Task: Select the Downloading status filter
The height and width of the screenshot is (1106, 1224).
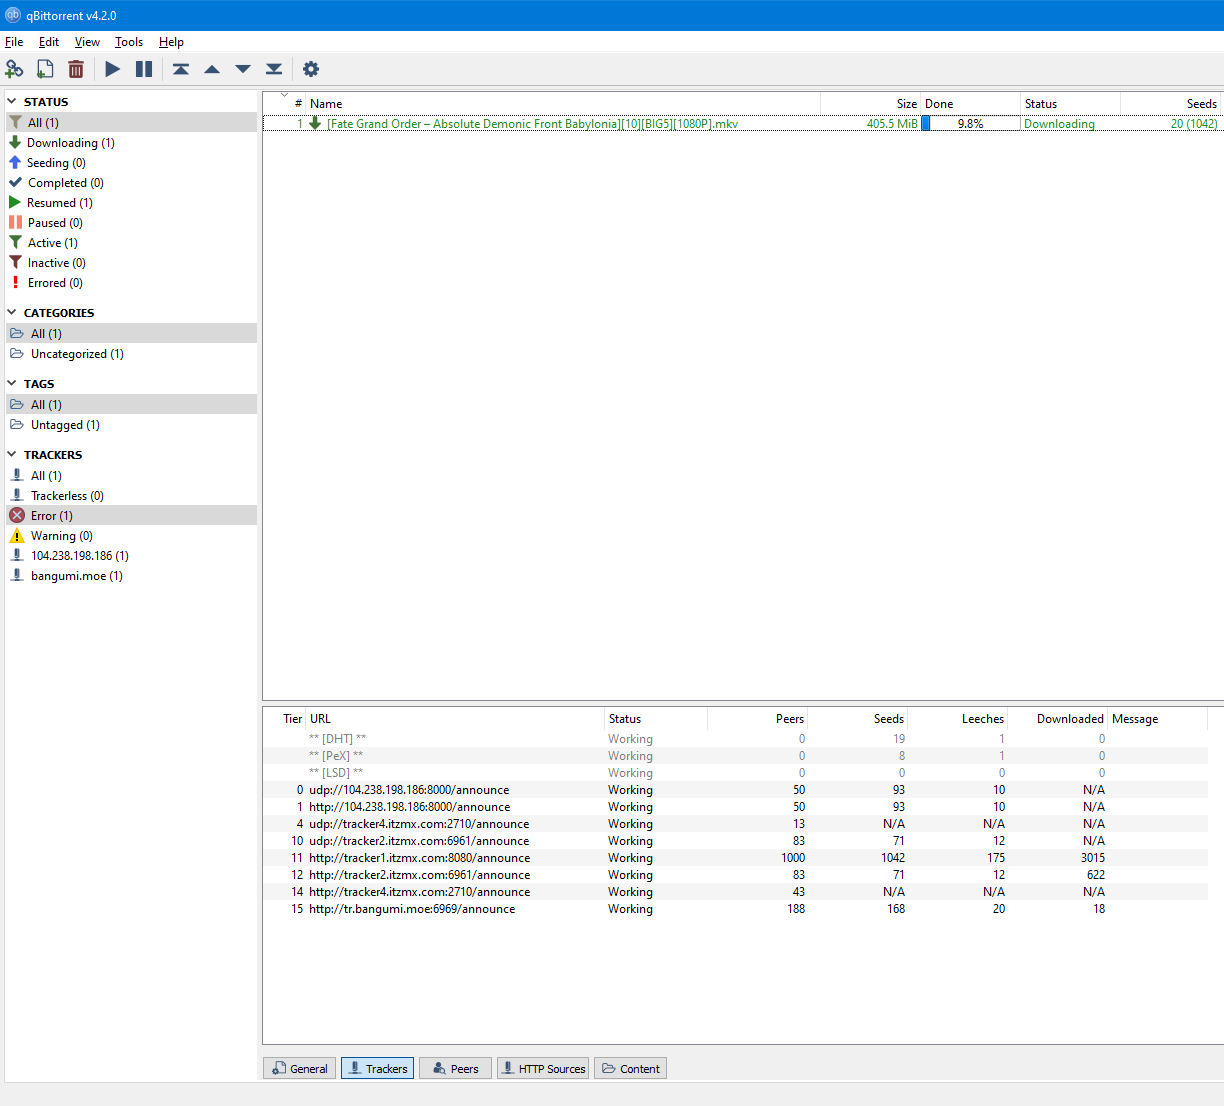Action: (70, 142)
